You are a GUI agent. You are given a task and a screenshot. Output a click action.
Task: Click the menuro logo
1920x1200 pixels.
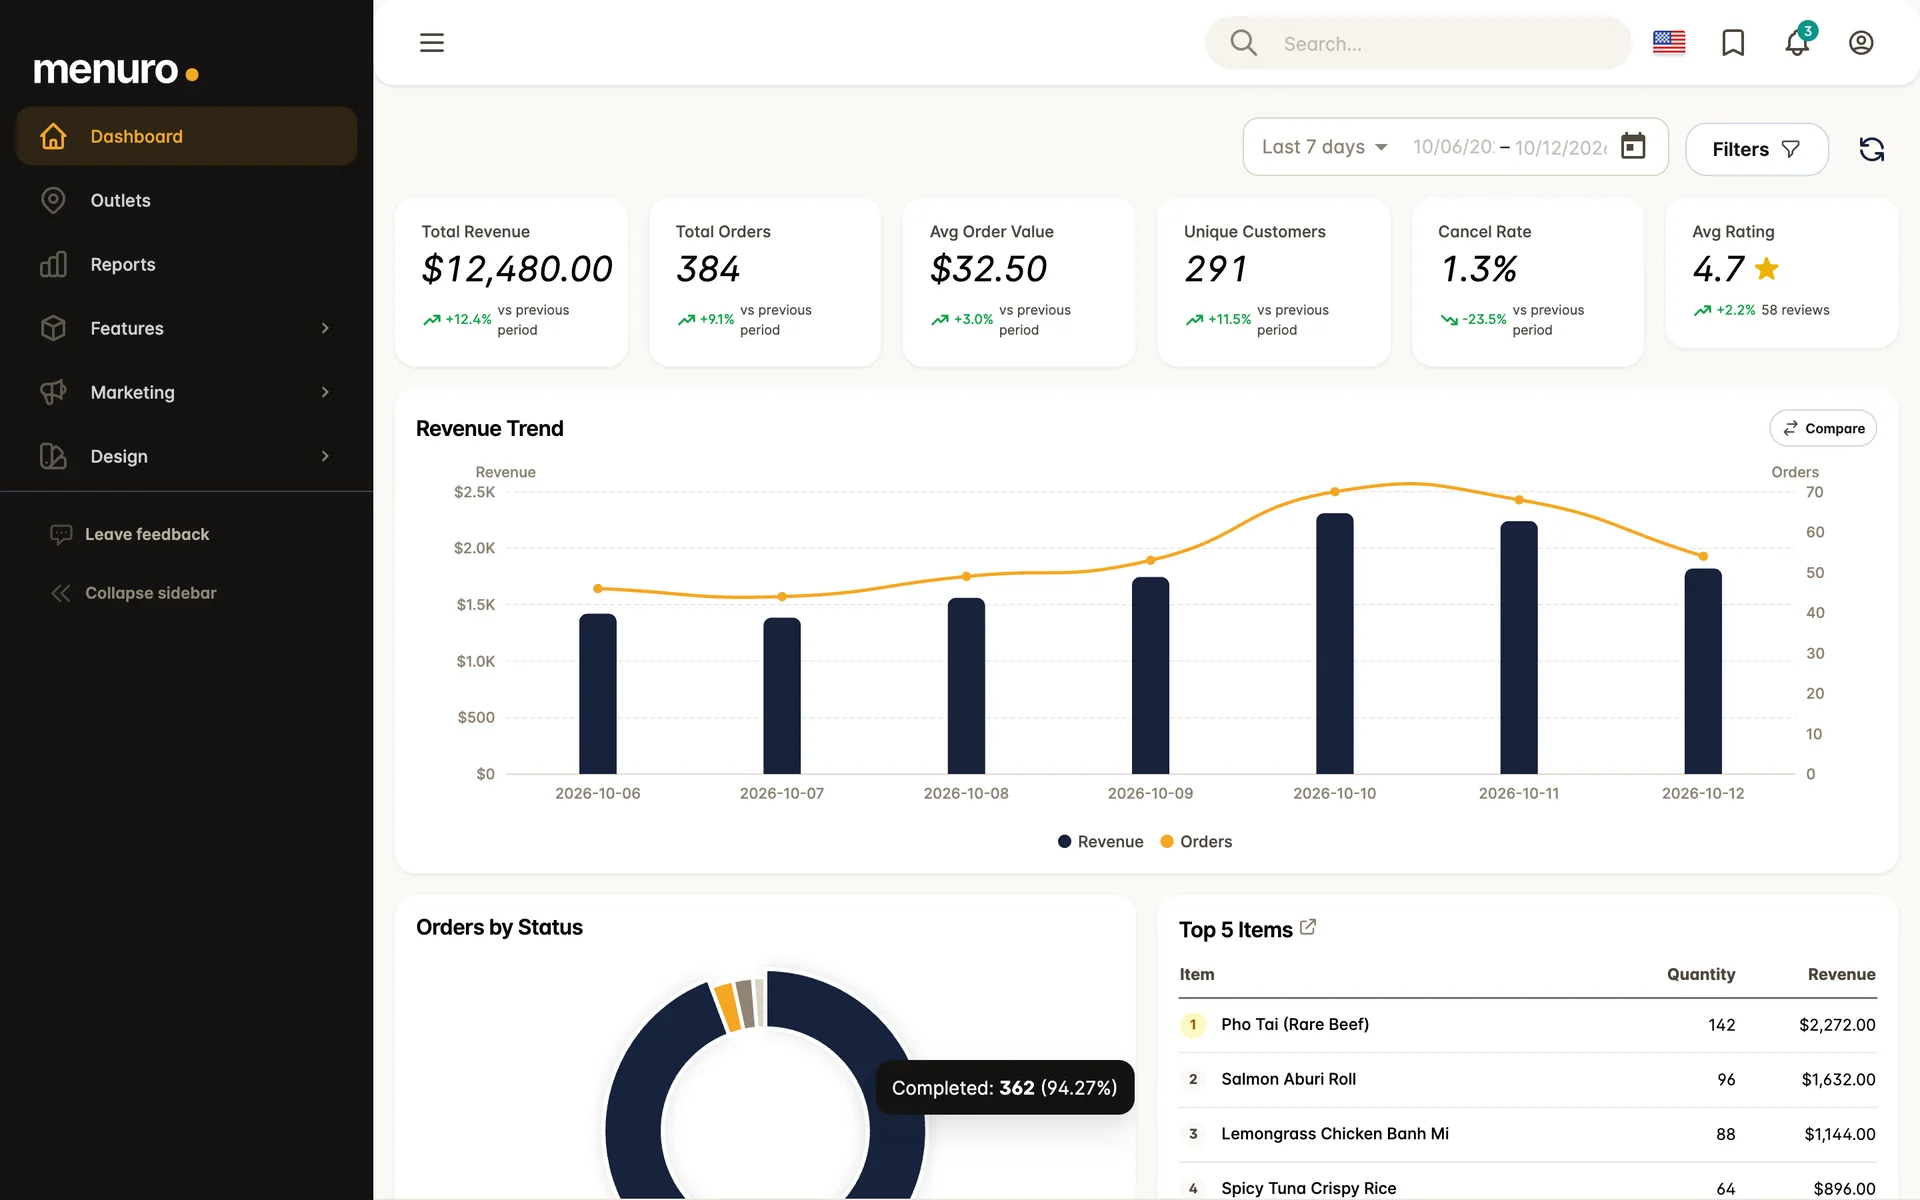(116, 70)
